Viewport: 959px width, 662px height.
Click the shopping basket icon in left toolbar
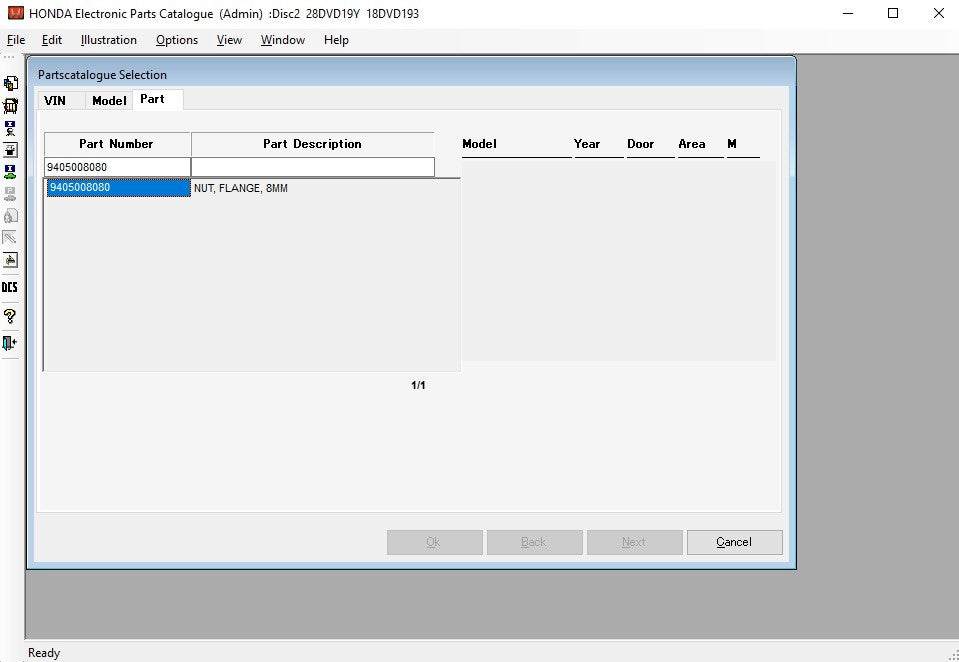[10, 106]
